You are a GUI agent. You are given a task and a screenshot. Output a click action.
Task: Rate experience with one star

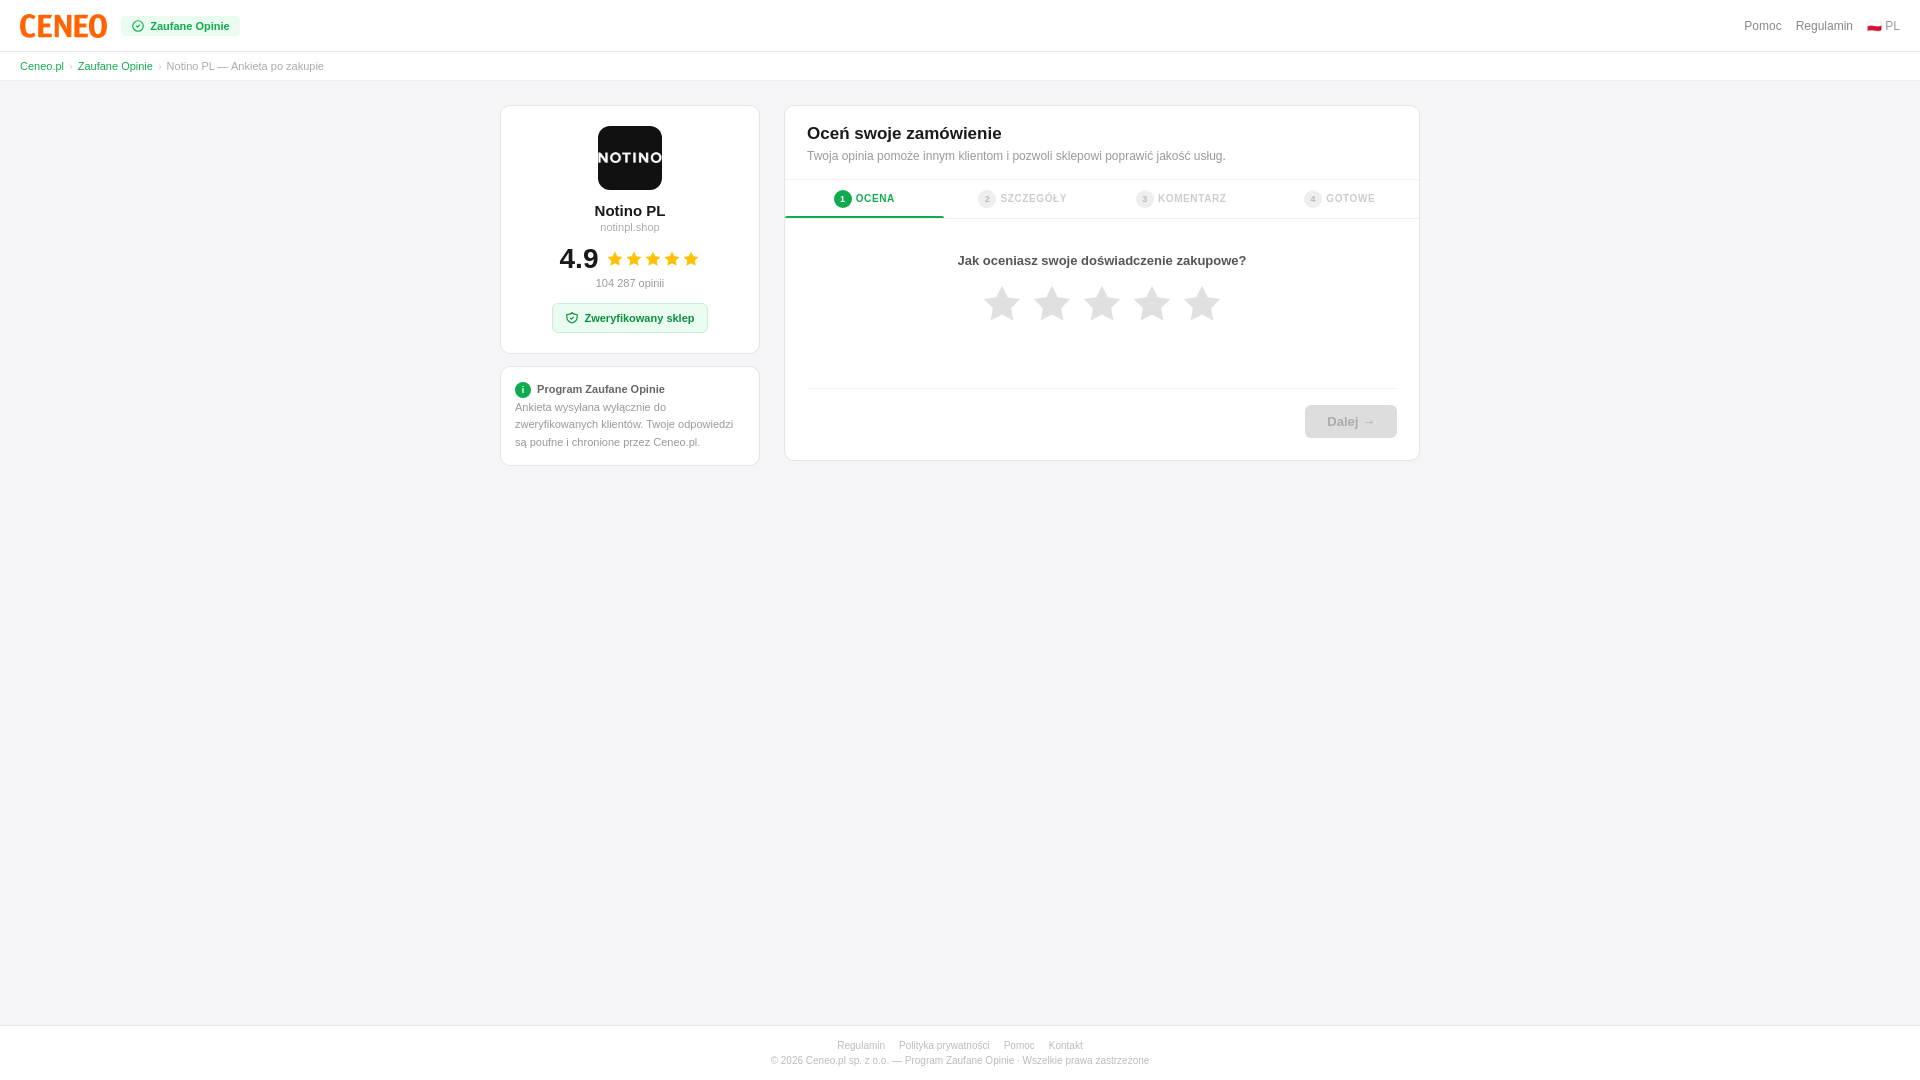tap(1002, 304)
